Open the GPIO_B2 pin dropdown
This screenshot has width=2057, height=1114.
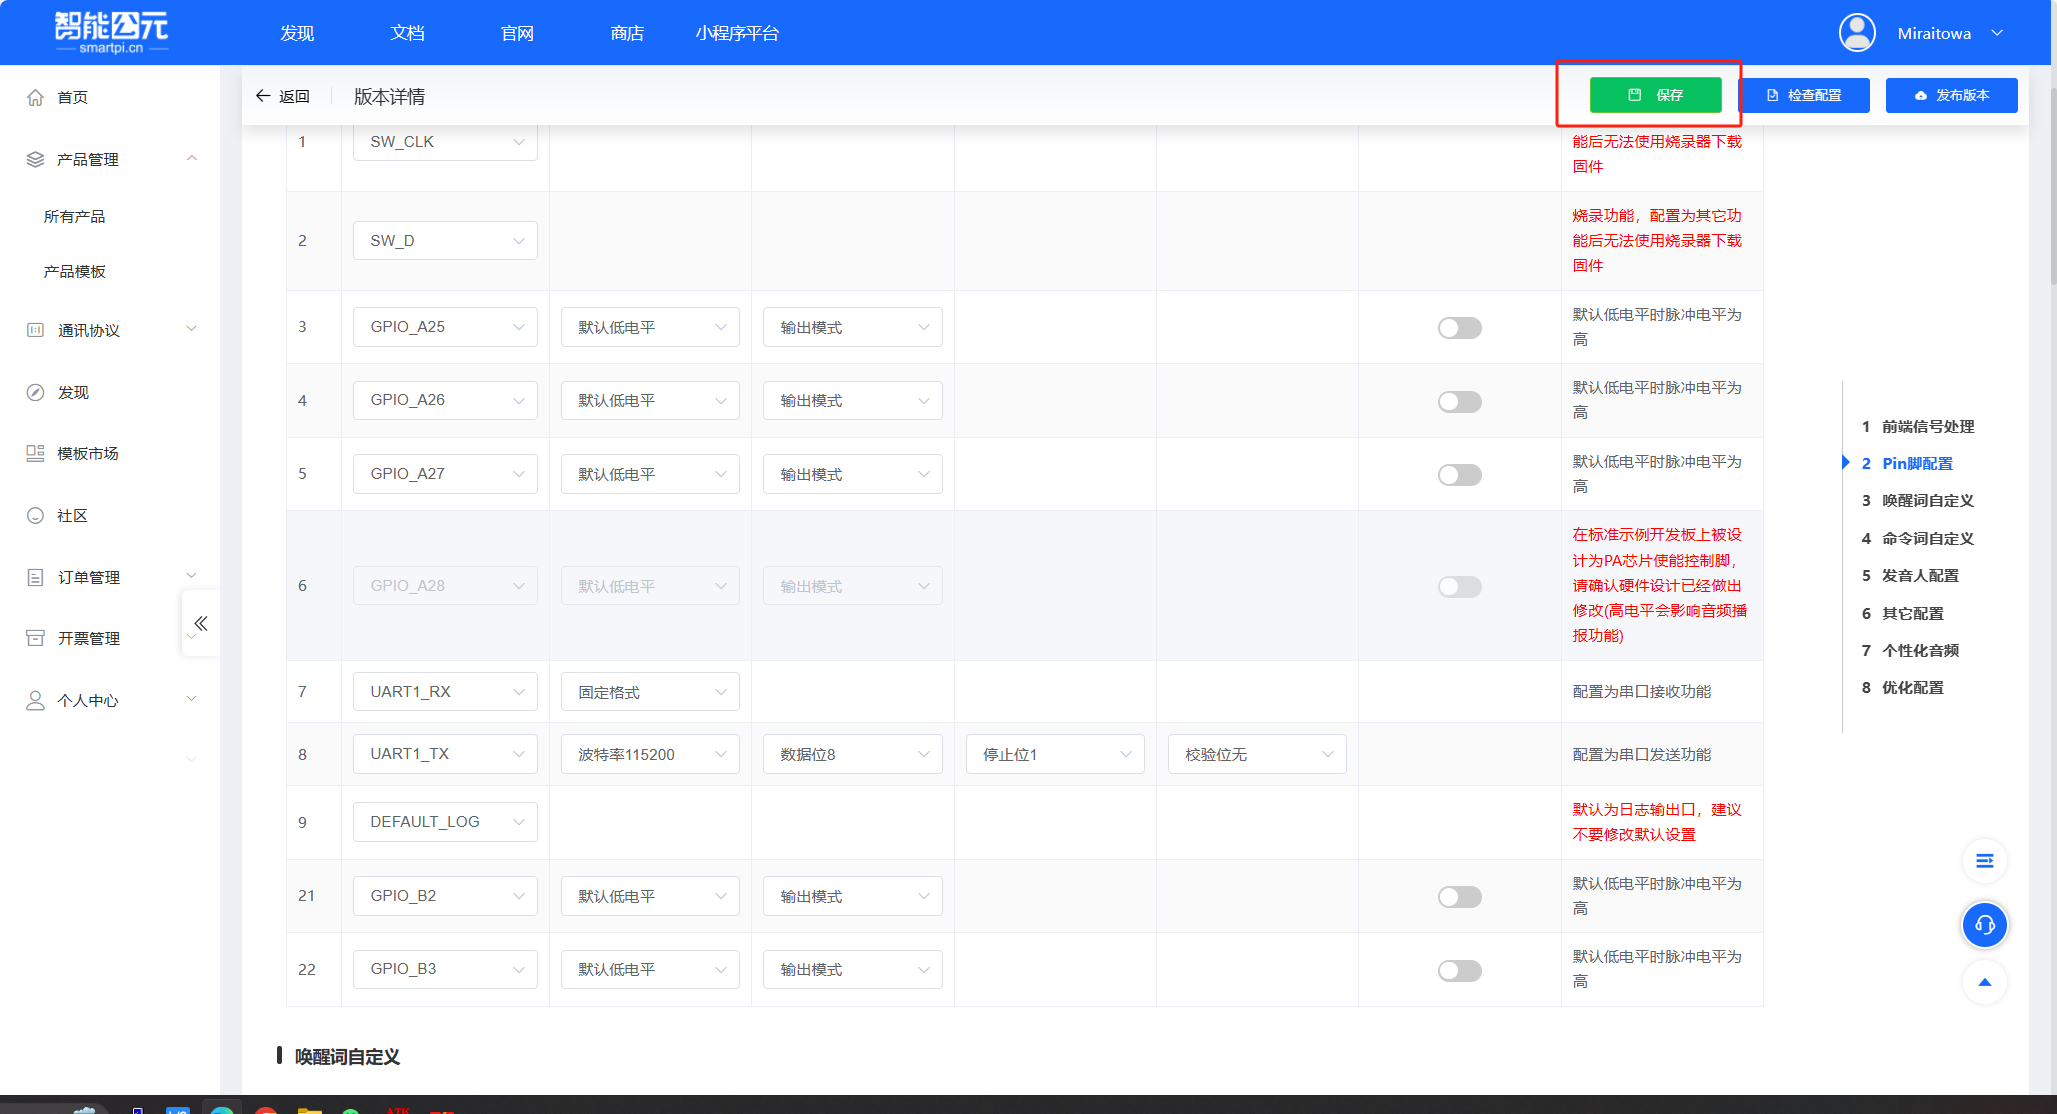(x=445, y=896)
